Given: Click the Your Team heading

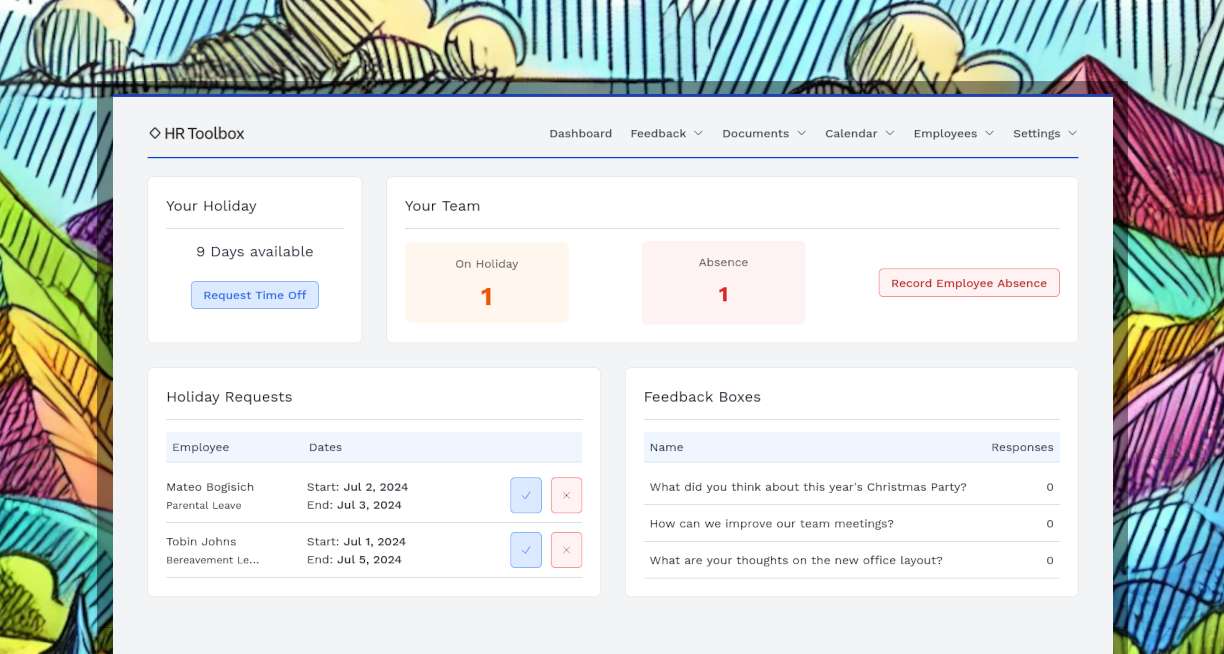Looking at the screenshot, I should click(x=442, y=206).
